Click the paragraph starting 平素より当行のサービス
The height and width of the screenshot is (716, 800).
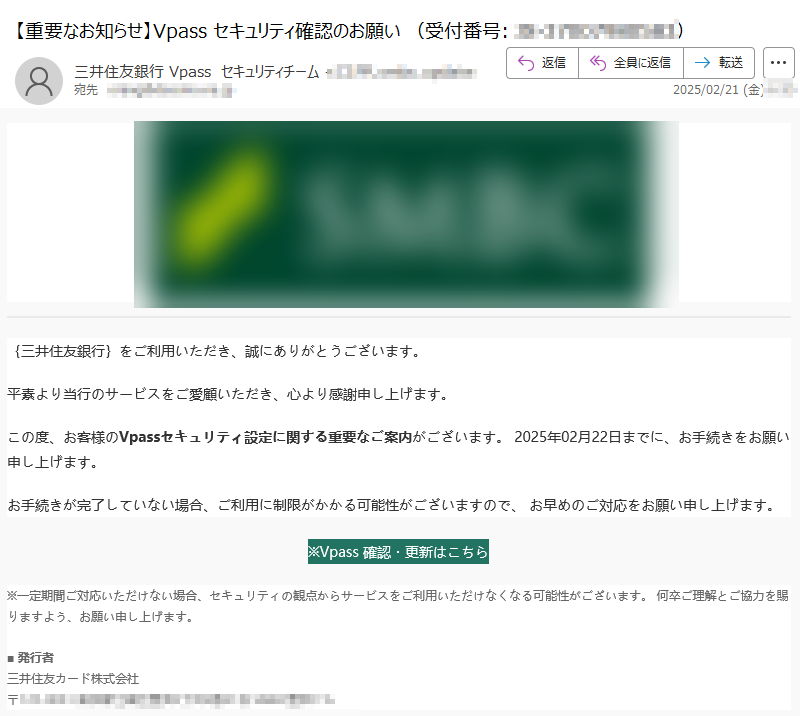(228, 394)
